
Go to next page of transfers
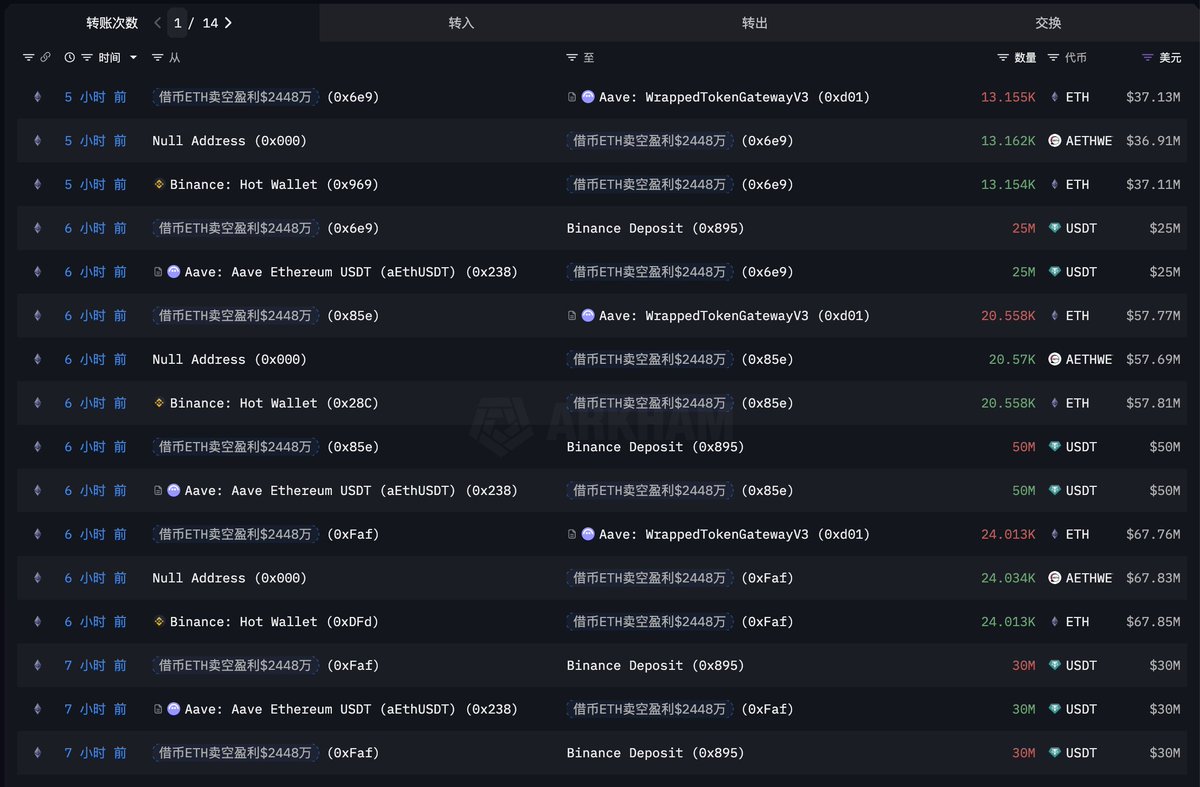pos(228,22)
